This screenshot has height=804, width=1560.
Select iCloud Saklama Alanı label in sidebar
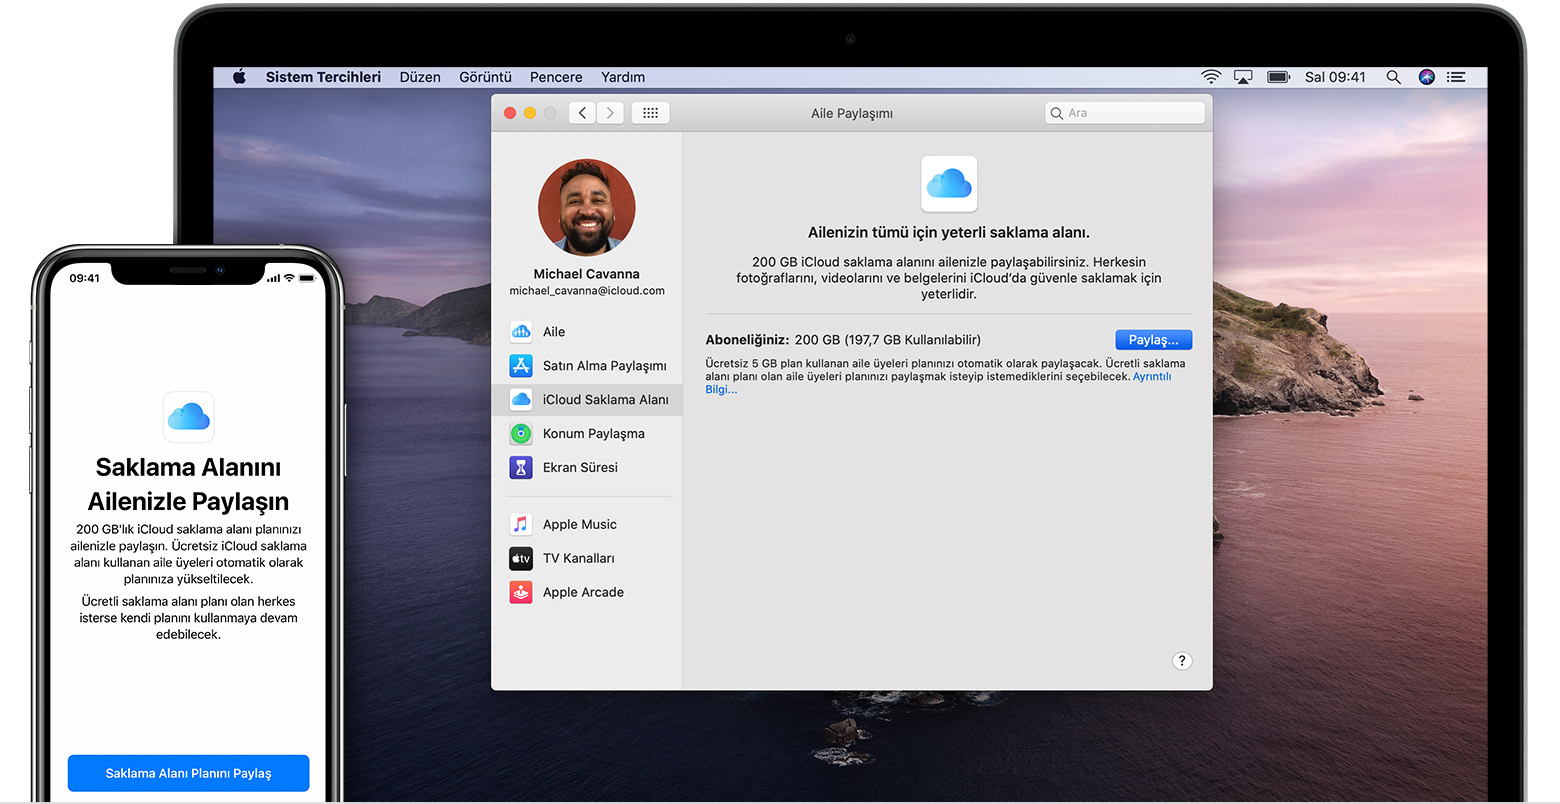click(x=606, y=400)
